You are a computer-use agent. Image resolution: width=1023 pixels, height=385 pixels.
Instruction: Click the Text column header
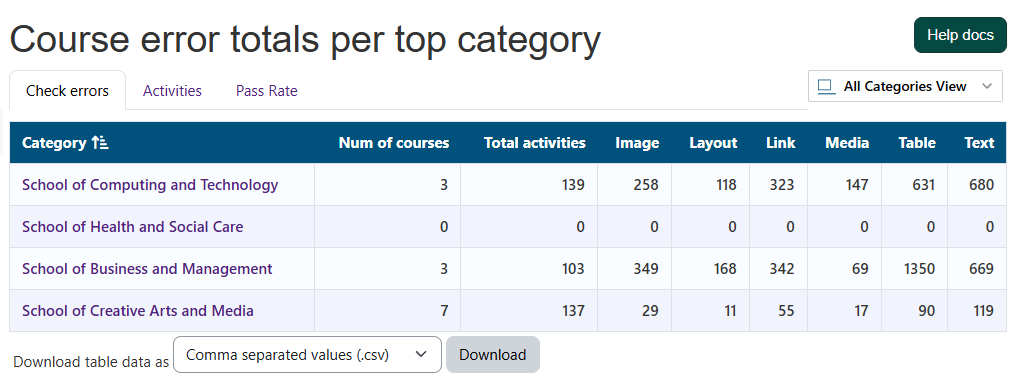point(979,143)
